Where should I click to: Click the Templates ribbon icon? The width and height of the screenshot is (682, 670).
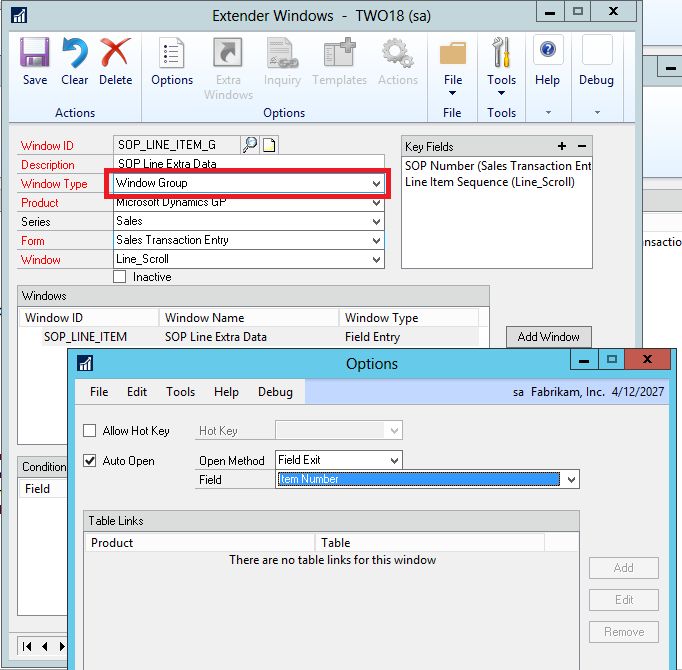[340, 53]
